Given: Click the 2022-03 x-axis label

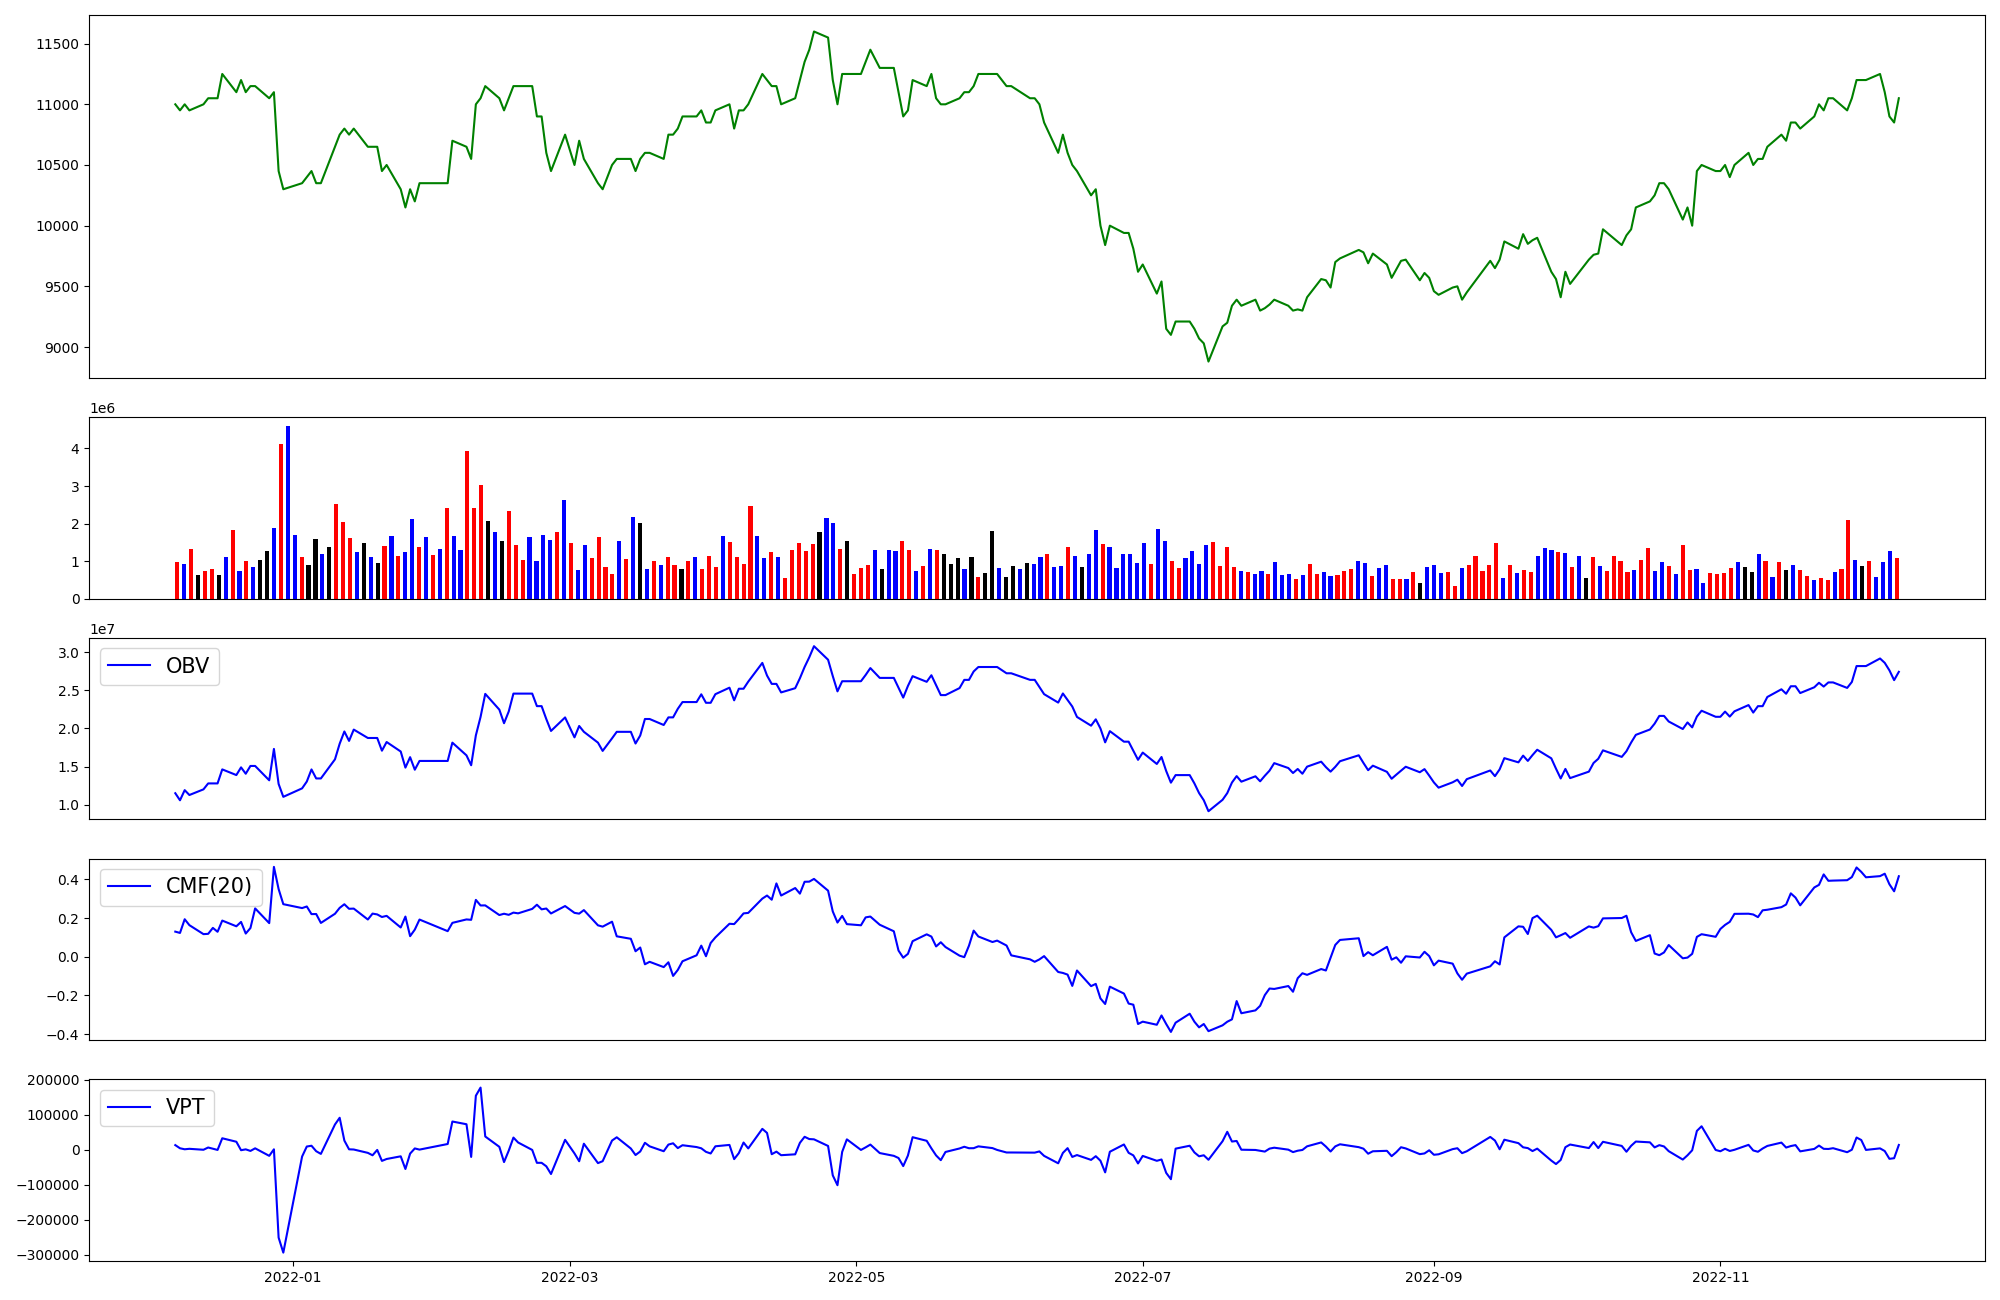Looking at the screenshot, I should (570, 1277).
